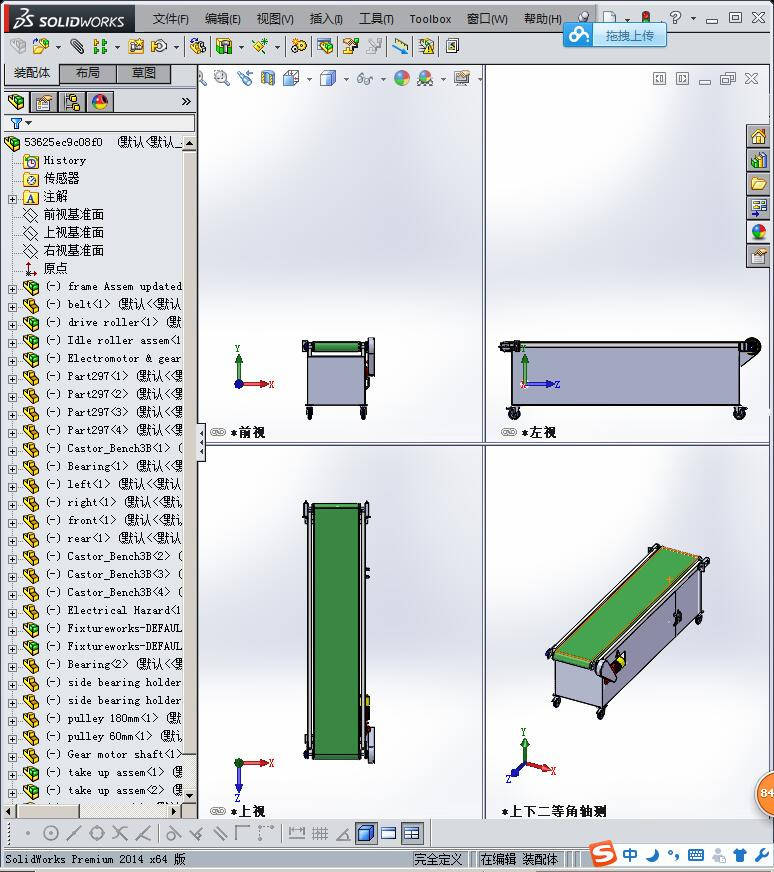
Task: Expand the manager tabs double chevron
Action: (x=186, y=102)
